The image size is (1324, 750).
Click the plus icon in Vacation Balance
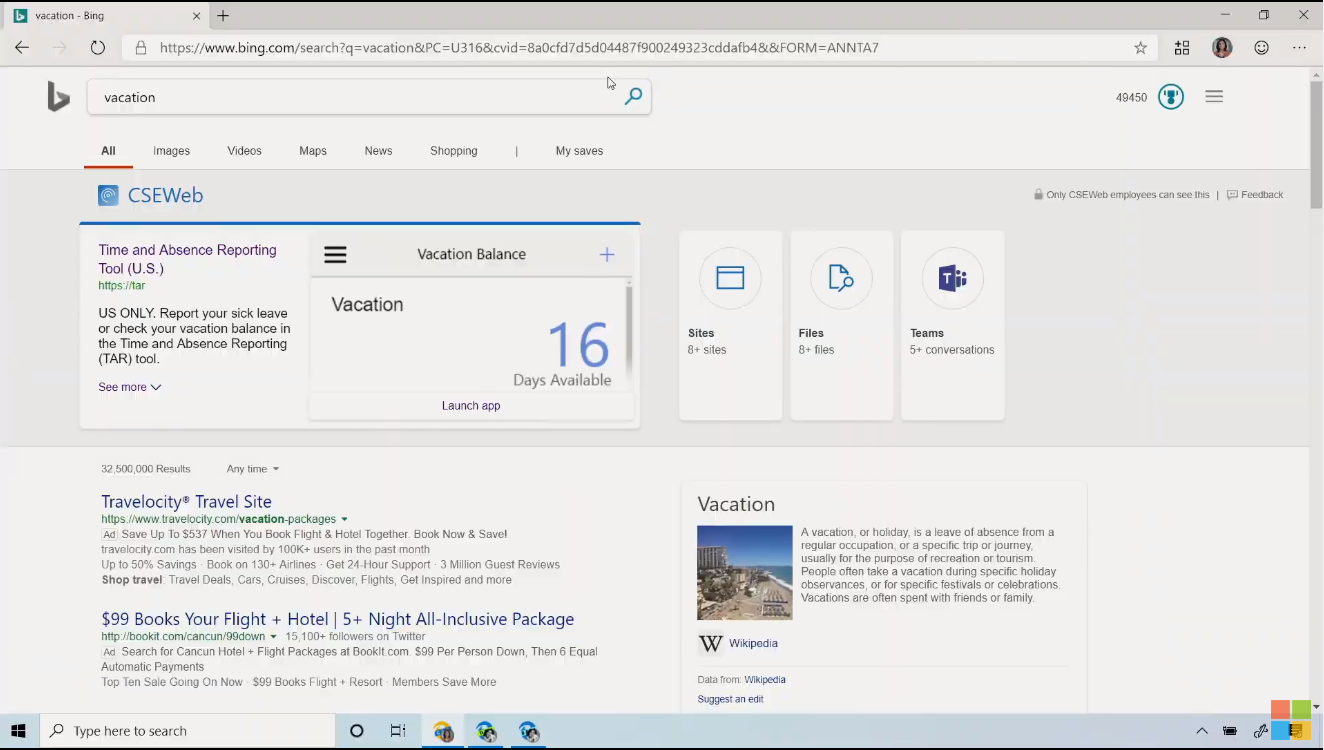click(607, 255)
